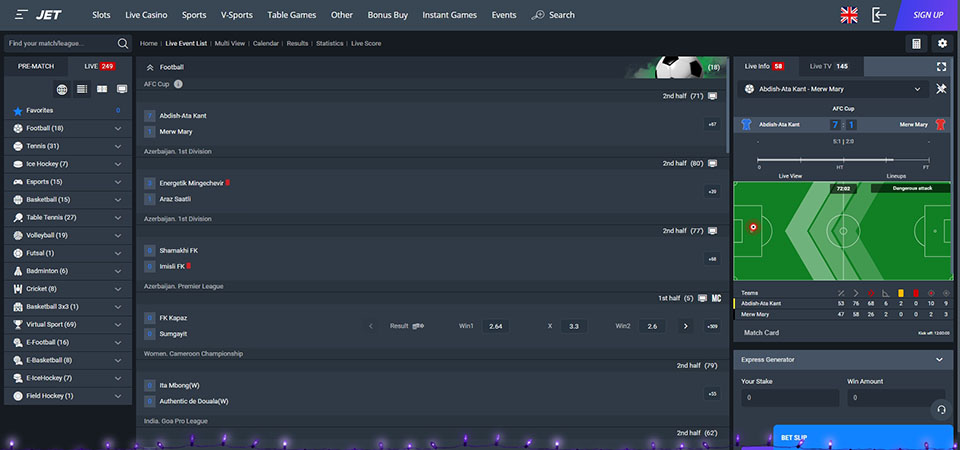960x450 pixels.
Task: Click the MC match-center icon on FK Kapaz row
Action: 716,298
